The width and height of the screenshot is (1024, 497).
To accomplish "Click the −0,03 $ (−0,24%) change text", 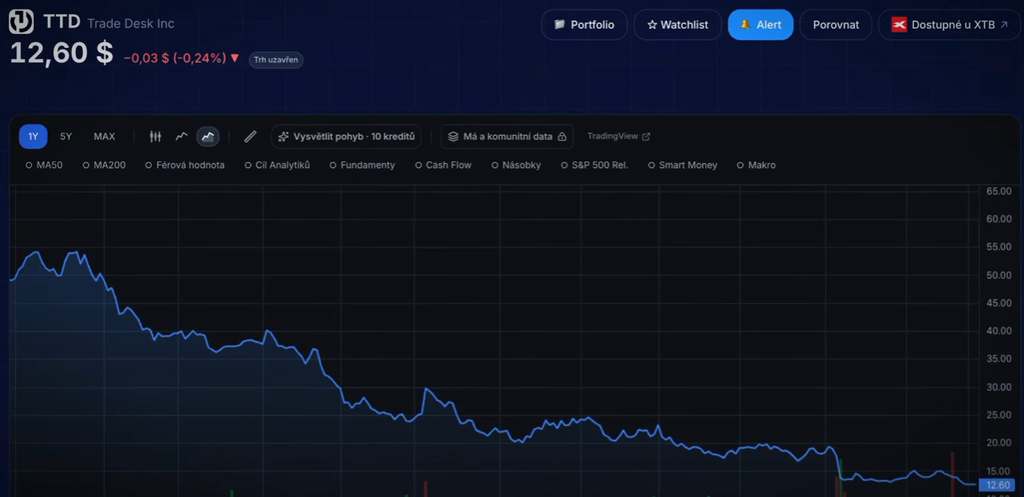I will pyautogui.click(x=175, y=58).
